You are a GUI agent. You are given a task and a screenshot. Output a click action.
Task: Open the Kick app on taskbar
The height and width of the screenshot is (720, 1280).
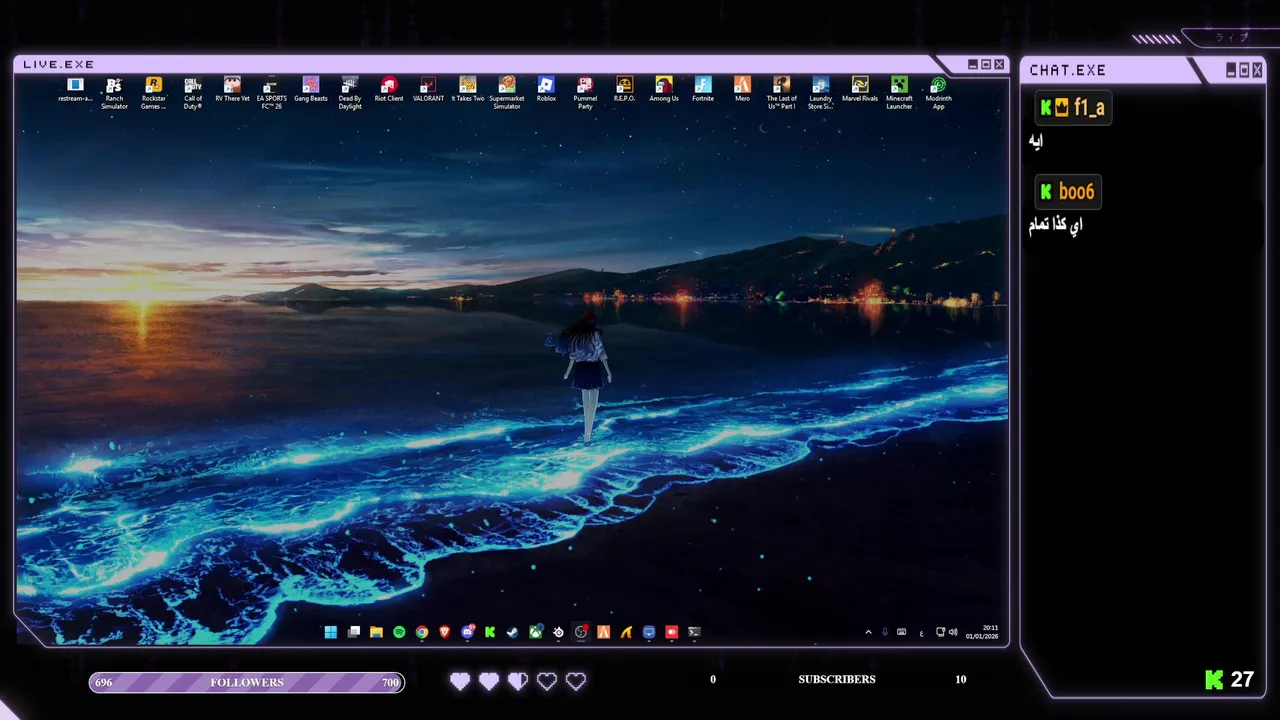point(490,632)
